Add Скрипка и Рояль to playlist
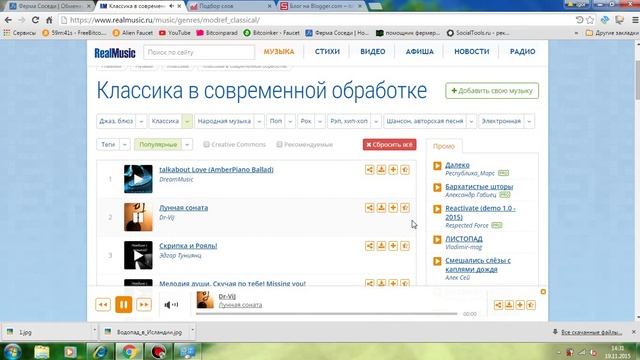 (393, 246)
